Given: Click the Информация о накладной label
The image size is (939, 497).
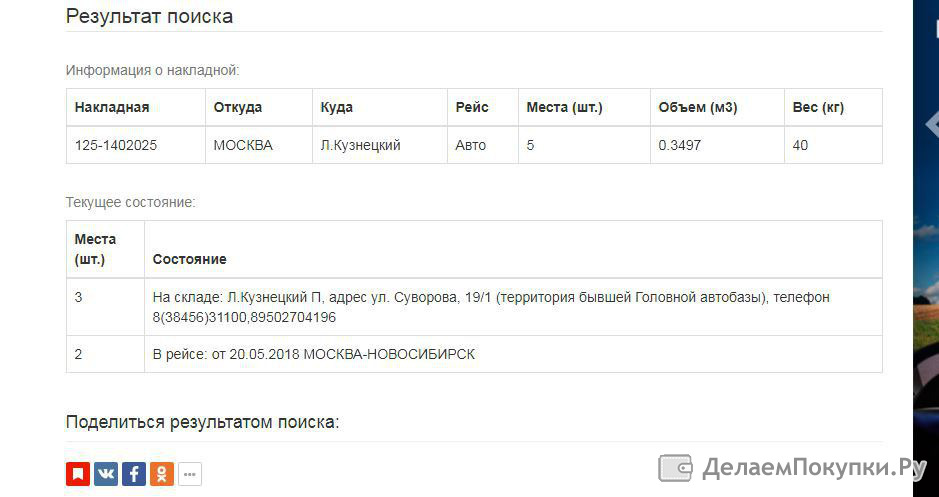Looking at the screenshot, I should pyautogui.click(x=153, y=70).
